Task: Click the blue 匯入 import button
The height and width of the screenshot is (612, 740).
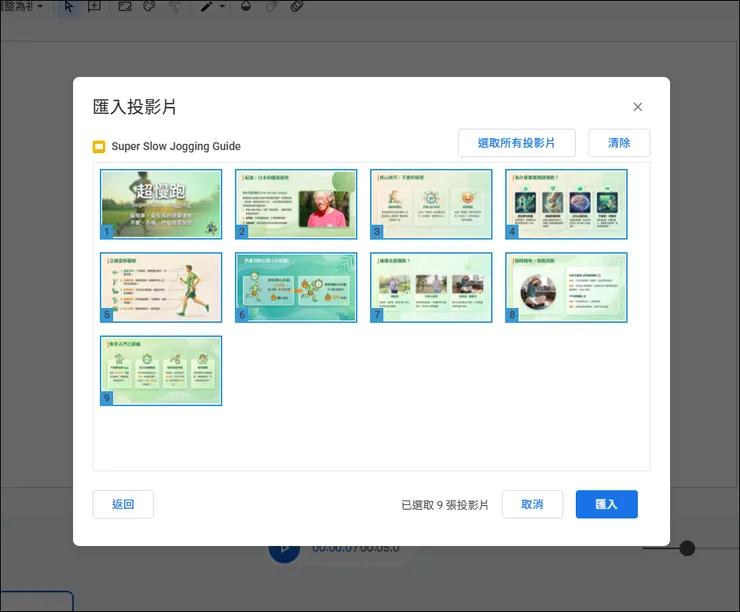Action: pos(606,504)
